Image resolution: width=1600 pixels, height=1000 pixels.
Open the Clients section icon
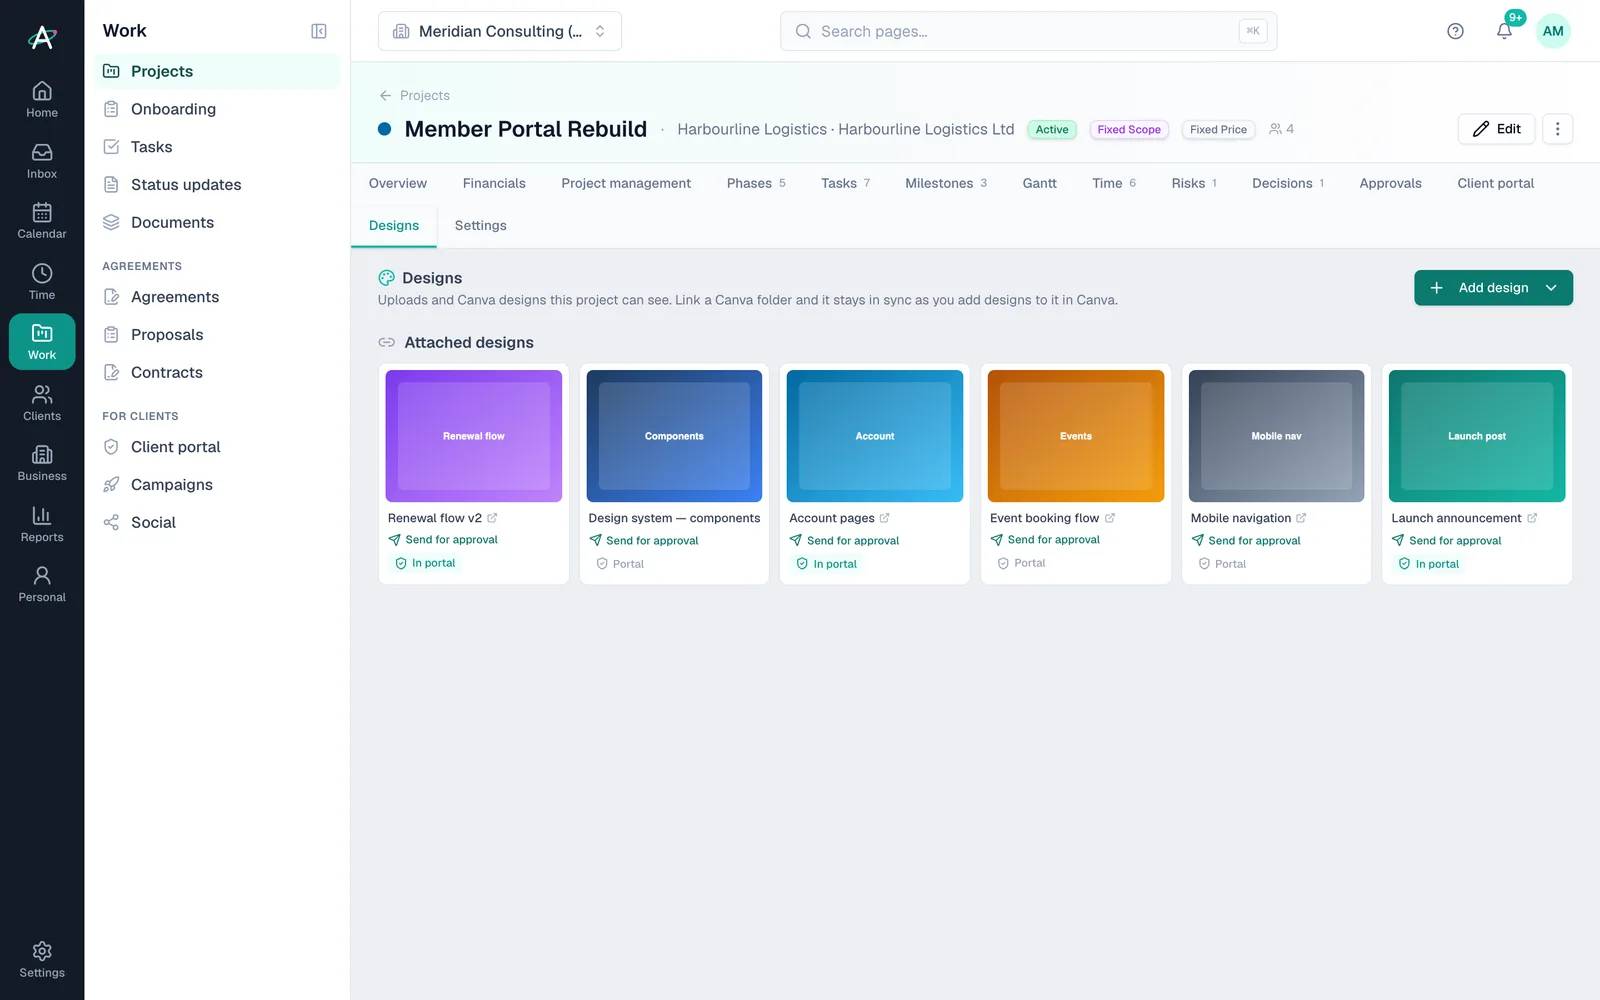click(42, 403)
